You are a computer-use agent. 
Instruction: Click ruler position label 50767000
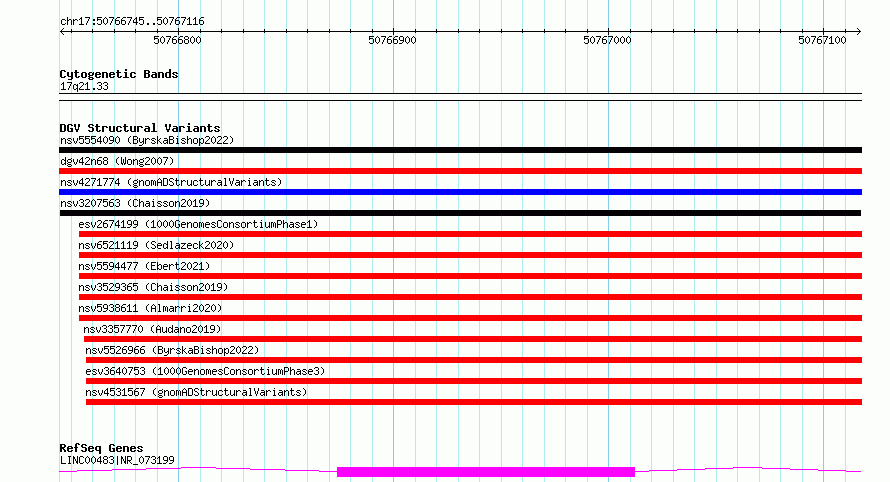tap(607, 40)
